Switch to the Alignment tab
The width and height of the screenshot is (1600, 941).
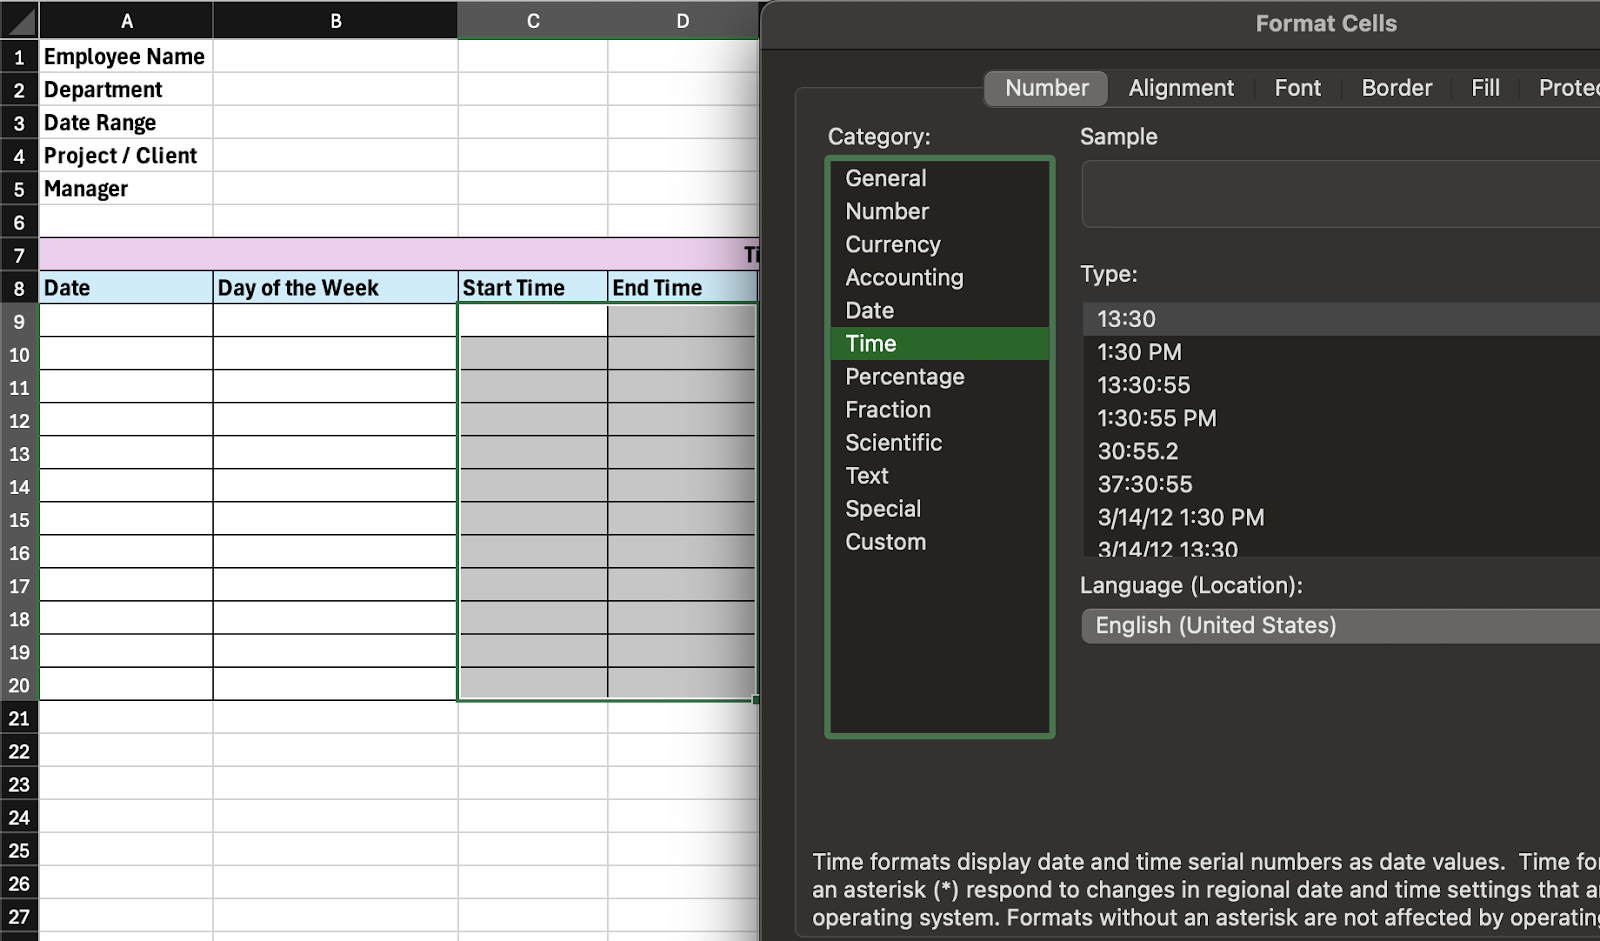point(1181,88)
